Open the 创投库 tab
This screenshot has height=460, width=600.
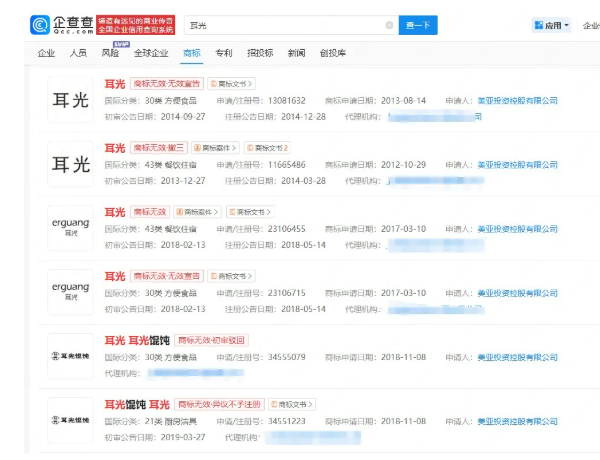(x=333, y=52)
